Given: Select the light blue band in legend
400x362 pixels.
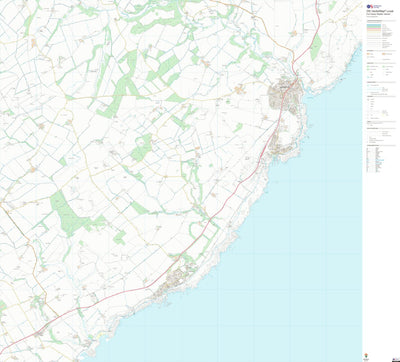Looking at the screenshot, I should tap(374, 25).
